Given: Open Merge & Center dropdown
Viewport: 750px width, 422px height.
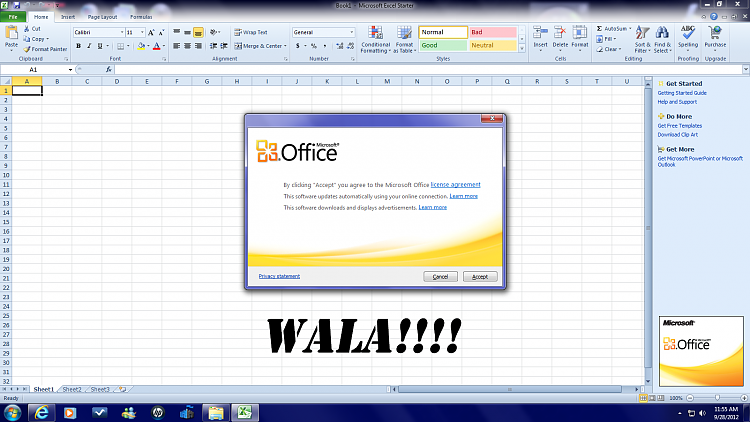Looking at the screenshot, I should (x=285, y=46).
